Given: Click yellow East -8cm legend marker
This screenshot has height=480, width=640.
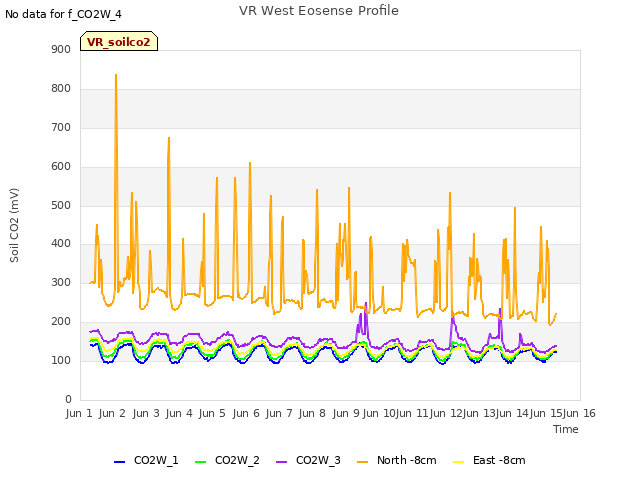Looking at the screenshot, I should tap(459, 462).
